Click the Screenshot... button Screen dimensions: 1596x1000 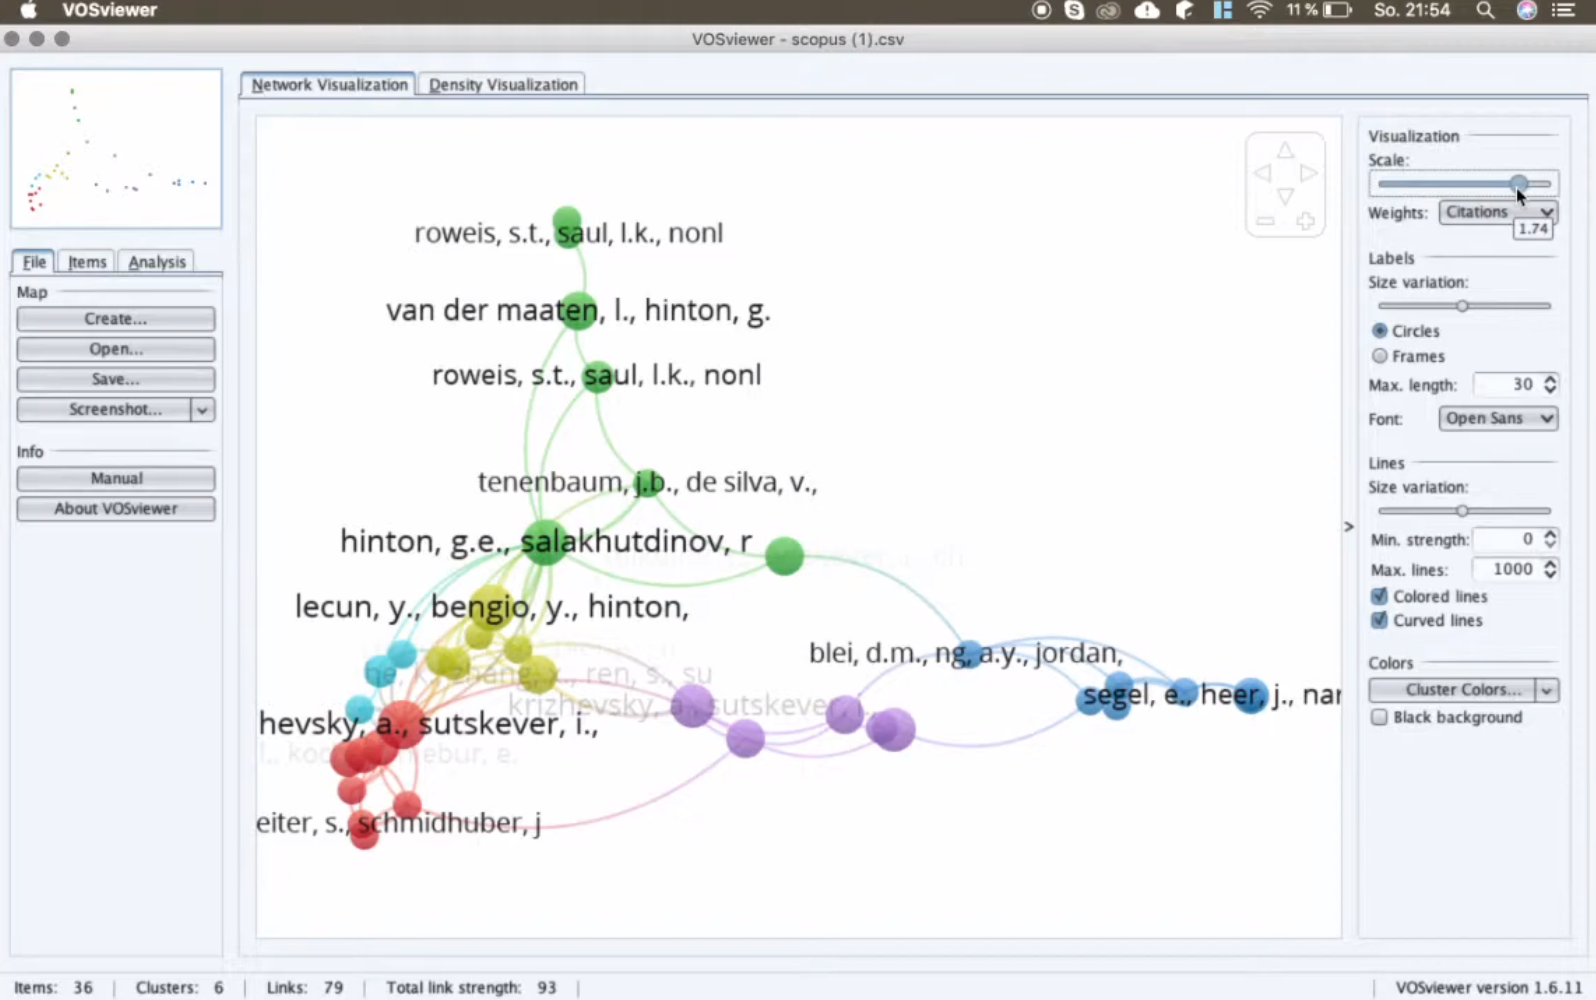click(104, 410)
